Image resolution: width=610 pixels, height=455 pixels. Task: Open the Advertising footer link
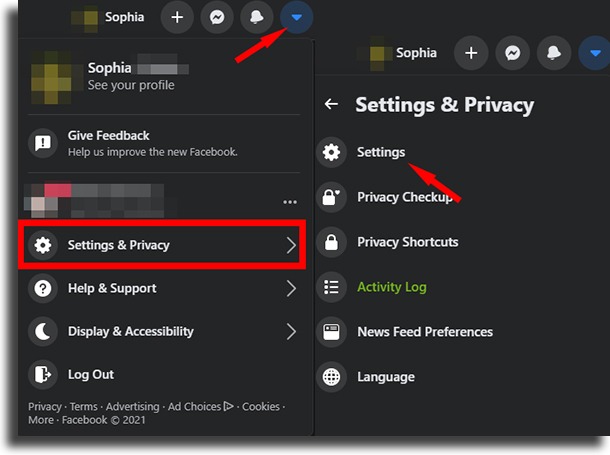(x=133, y=407)
